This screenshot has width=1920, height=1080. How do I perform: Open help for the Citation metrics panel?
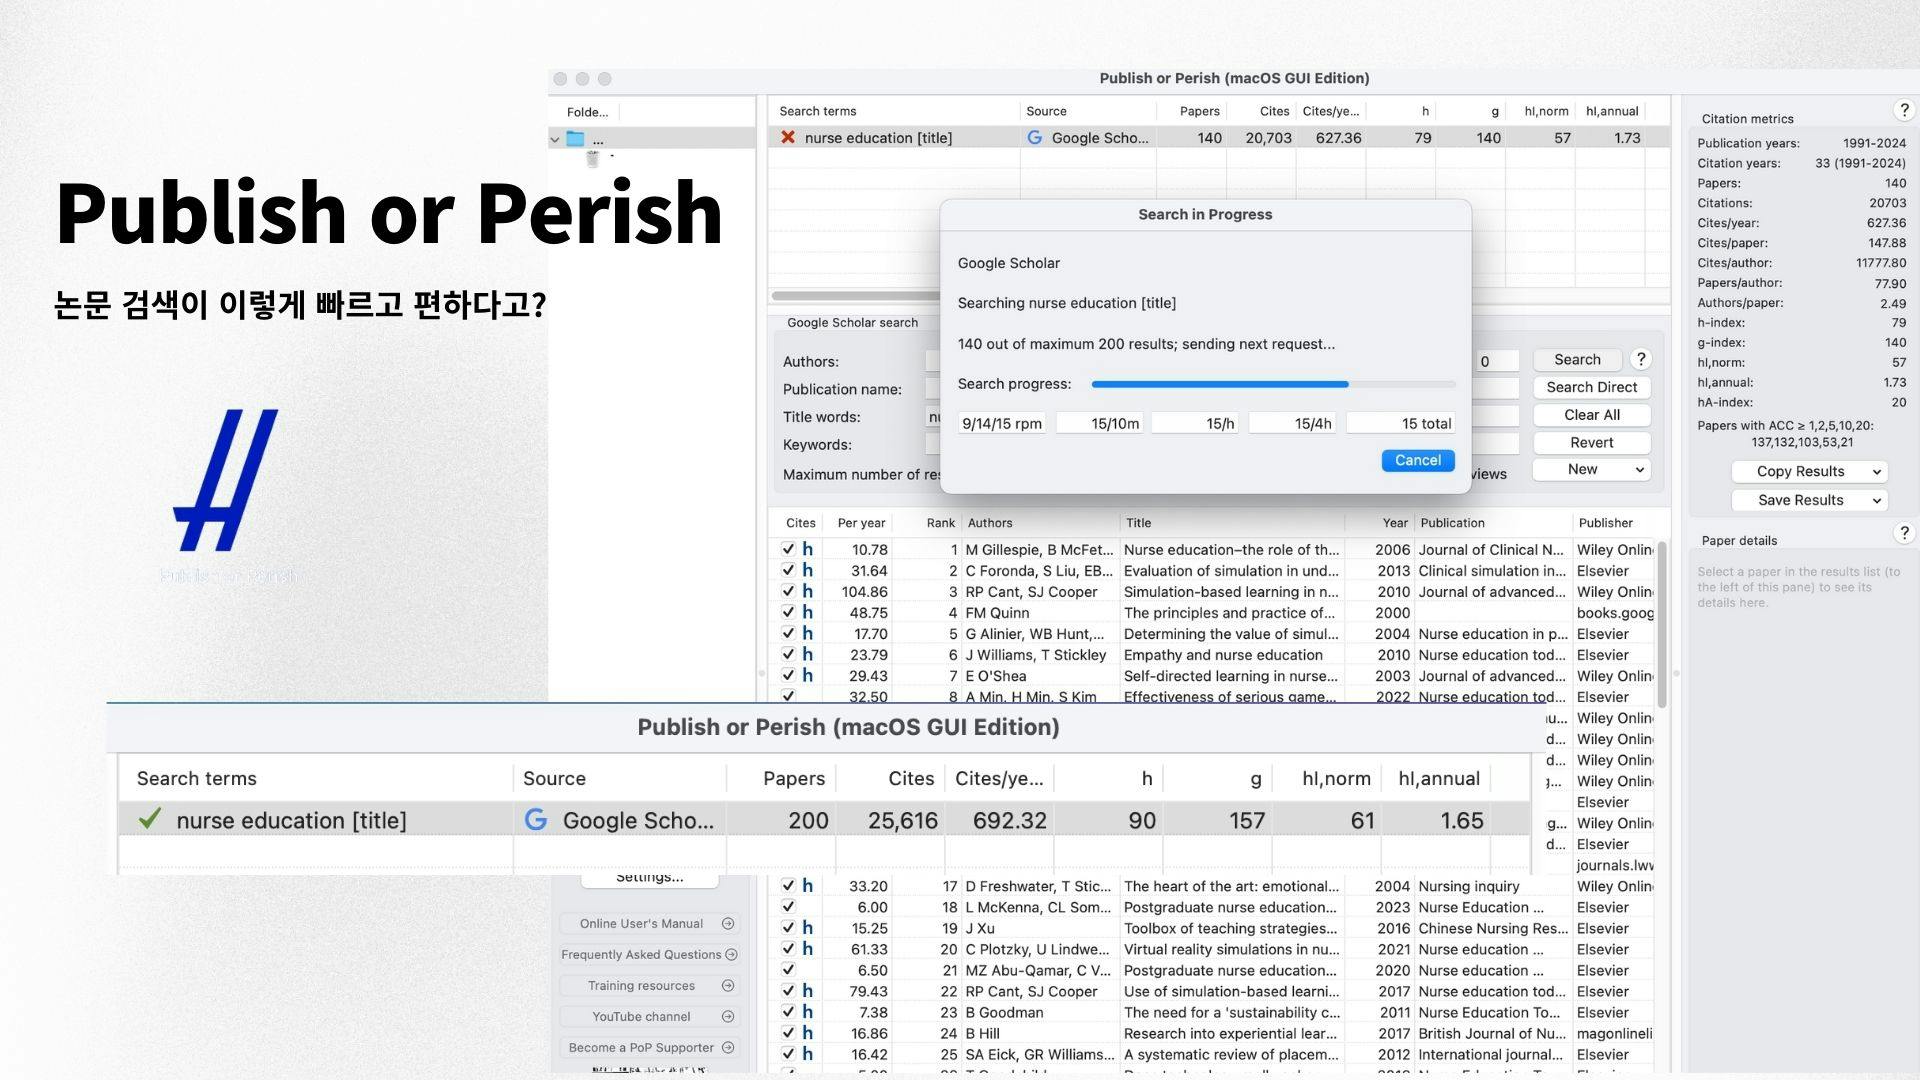(1904, 111)
